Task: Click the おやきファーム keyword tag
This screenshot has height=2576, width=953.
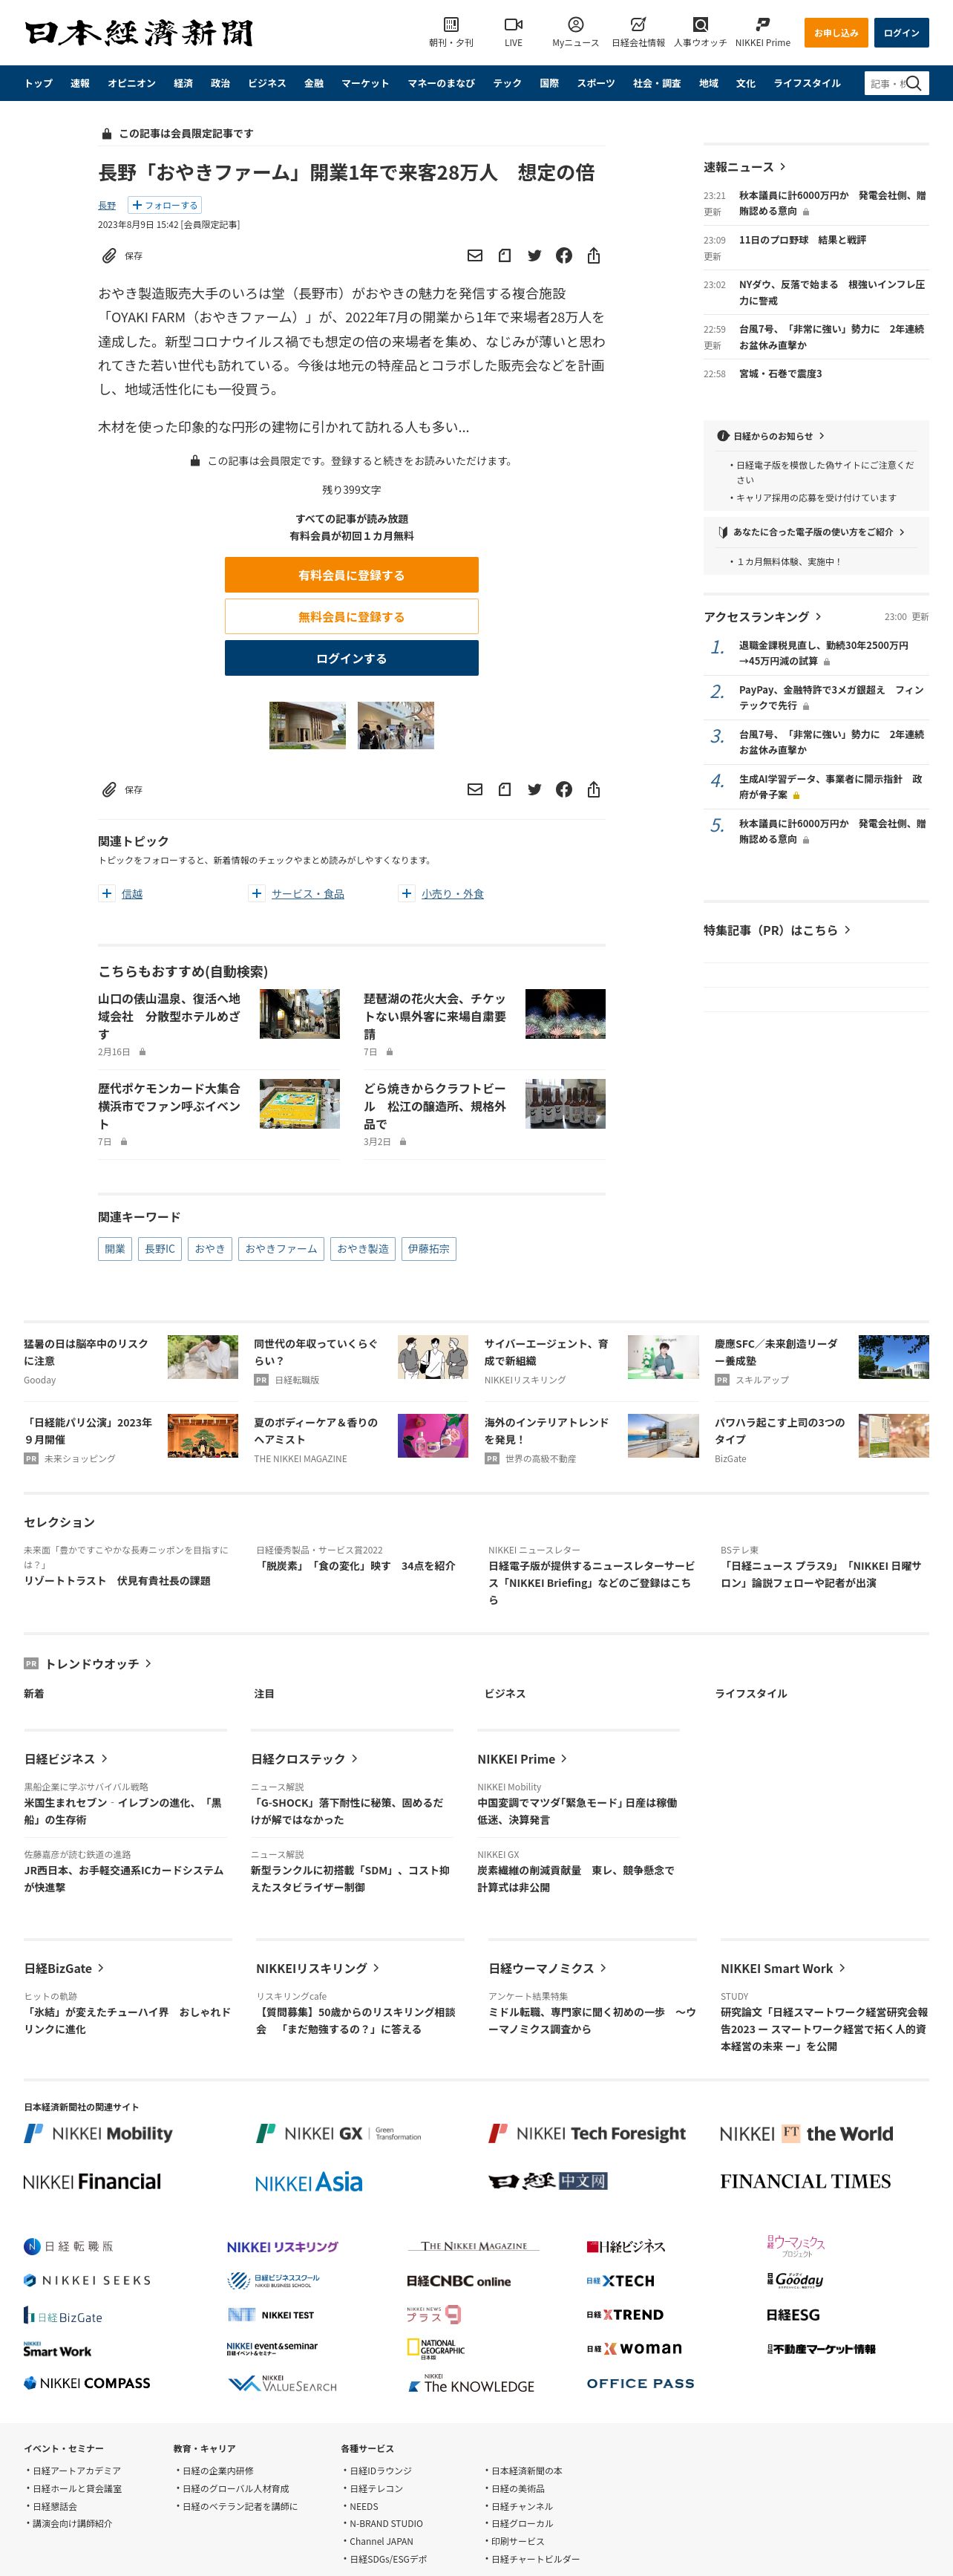Action: pos(281,1249)
